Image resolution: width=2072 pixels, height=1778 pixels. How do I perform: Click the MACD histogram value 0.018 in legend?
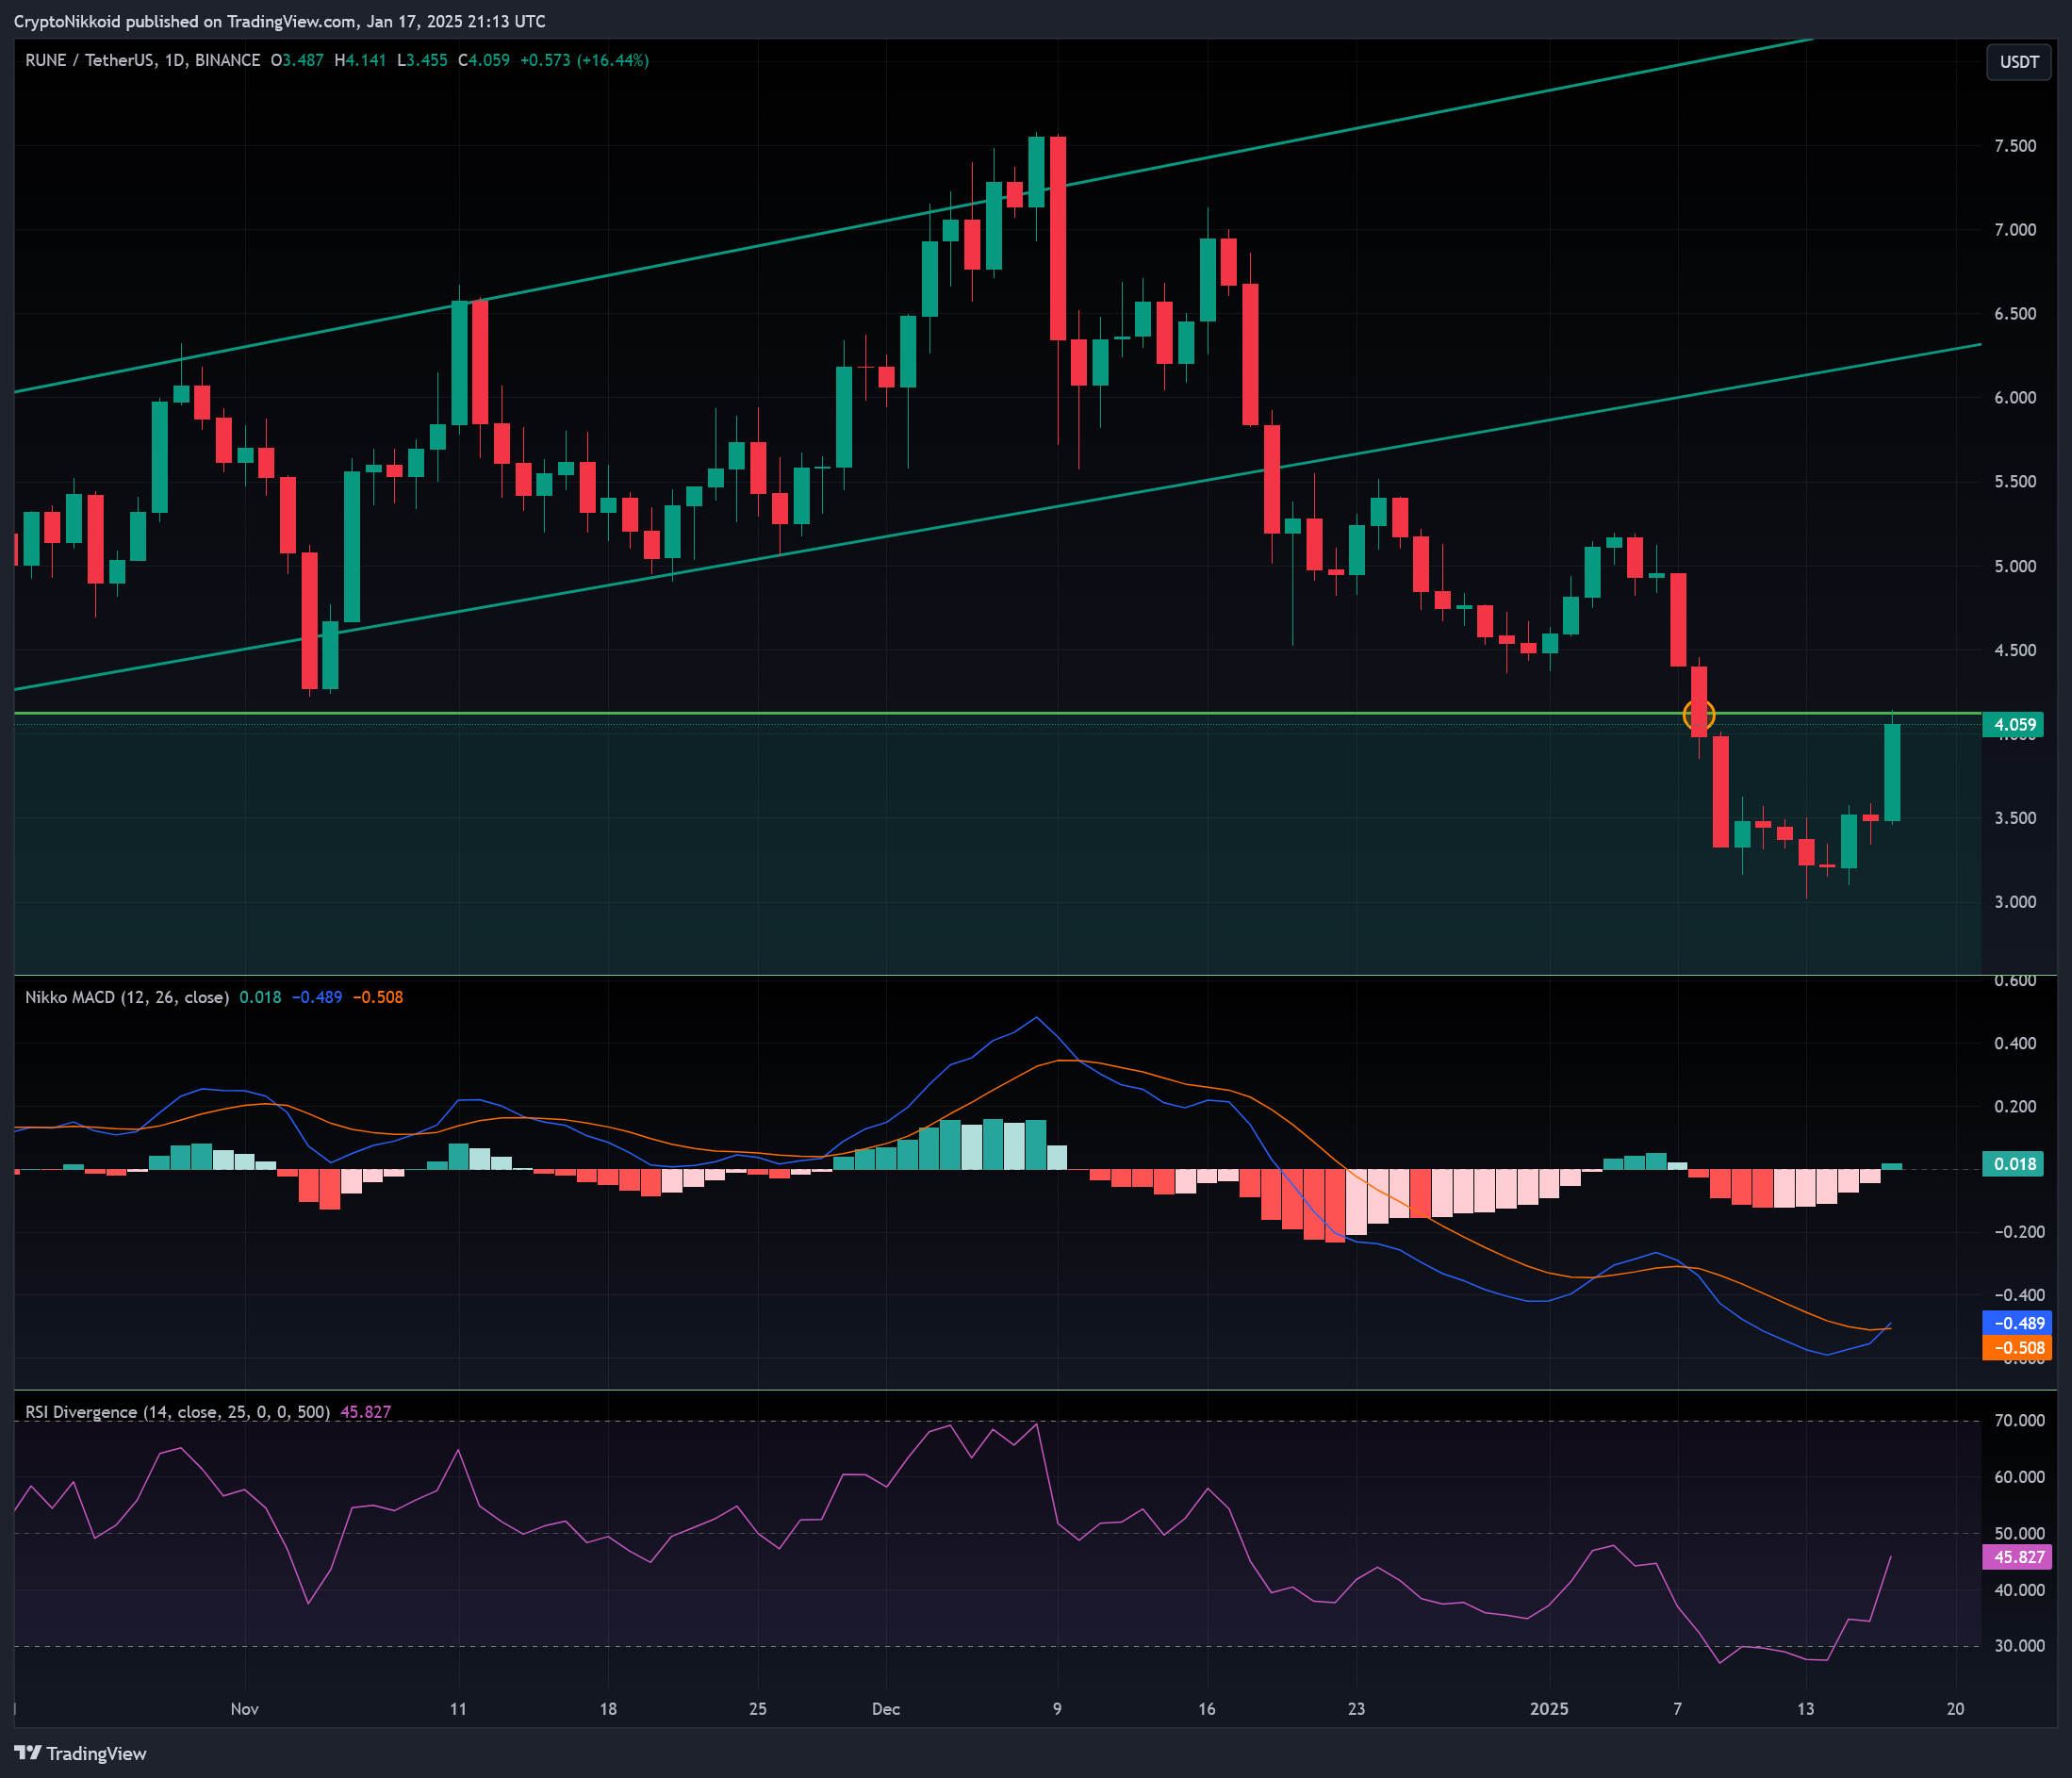click(x=260, y=998)
